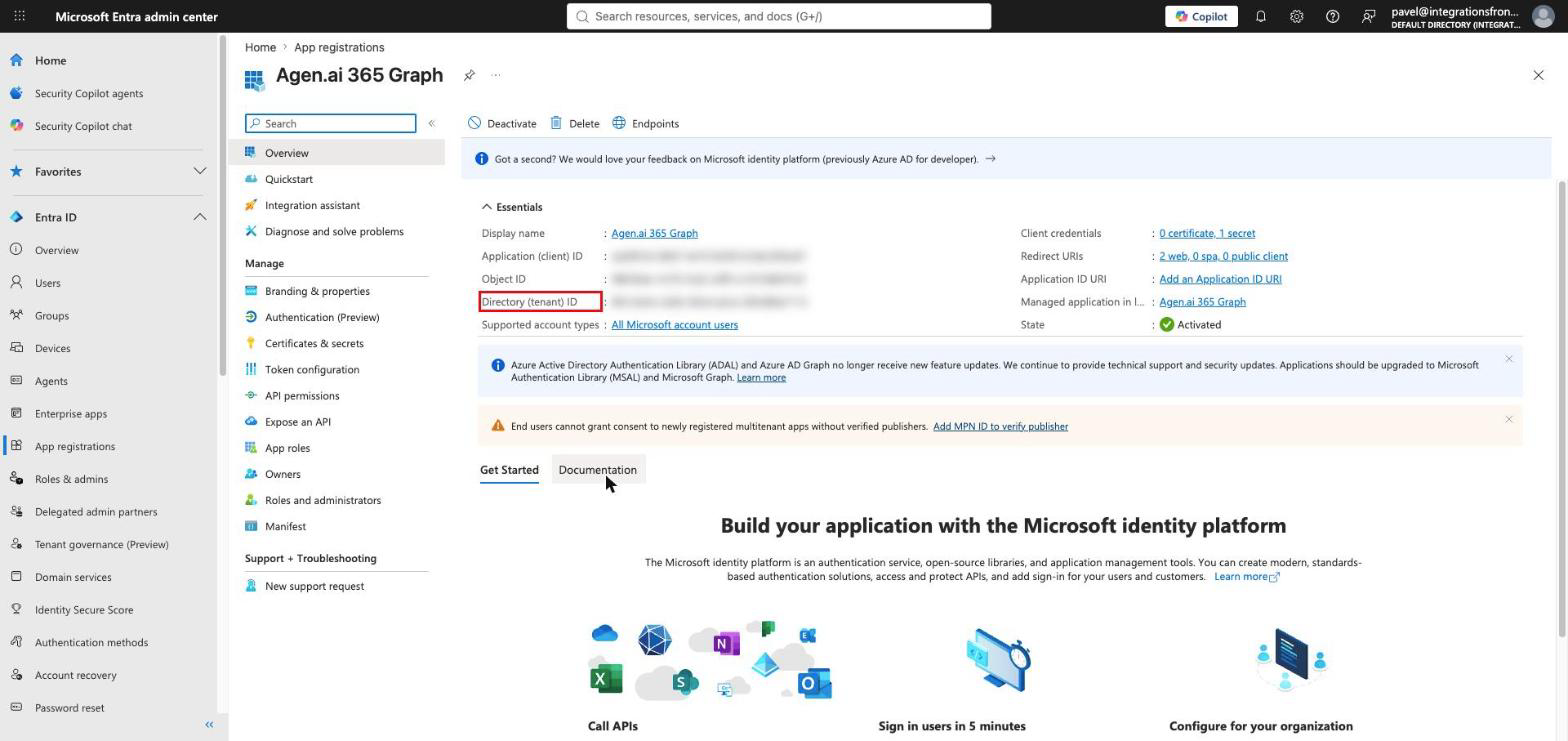Screen dimensions: 1568x741
Task: Collapse the Essentials section
Action: [x=512, y=207]
